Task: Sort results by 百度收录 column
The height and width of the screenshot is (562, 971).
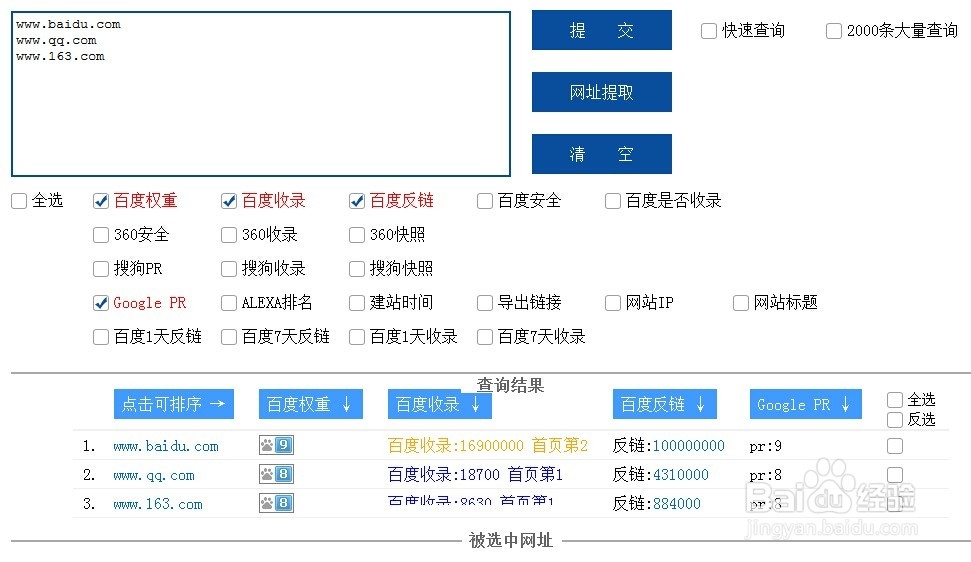Action: point(440,404)
